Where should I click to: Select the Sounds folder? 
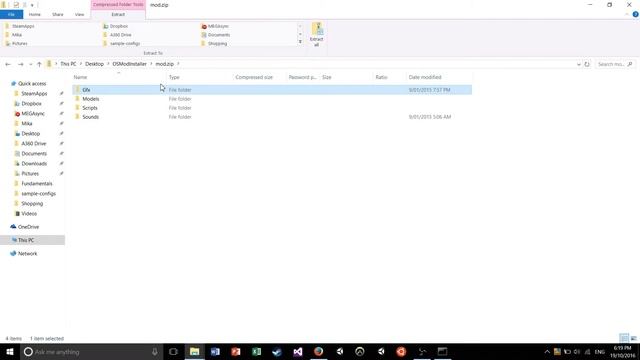pos(91,117)
